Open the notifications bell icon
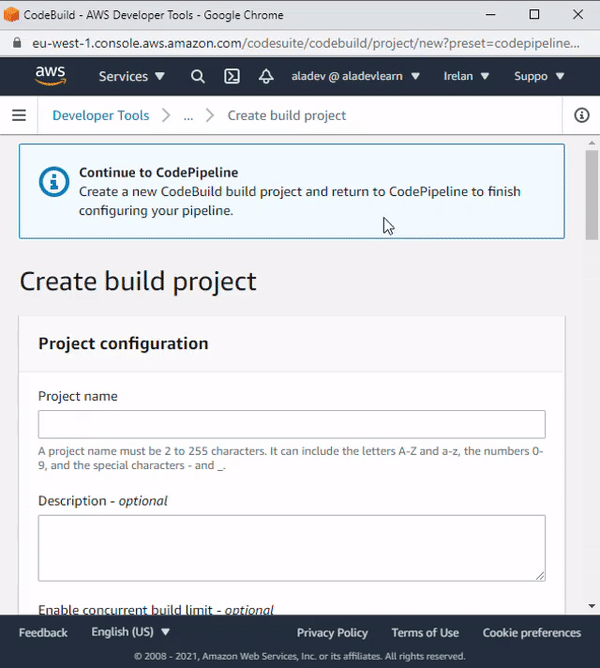Image resolution: width=600 pixels, height=668 pixels. (266, 76)
